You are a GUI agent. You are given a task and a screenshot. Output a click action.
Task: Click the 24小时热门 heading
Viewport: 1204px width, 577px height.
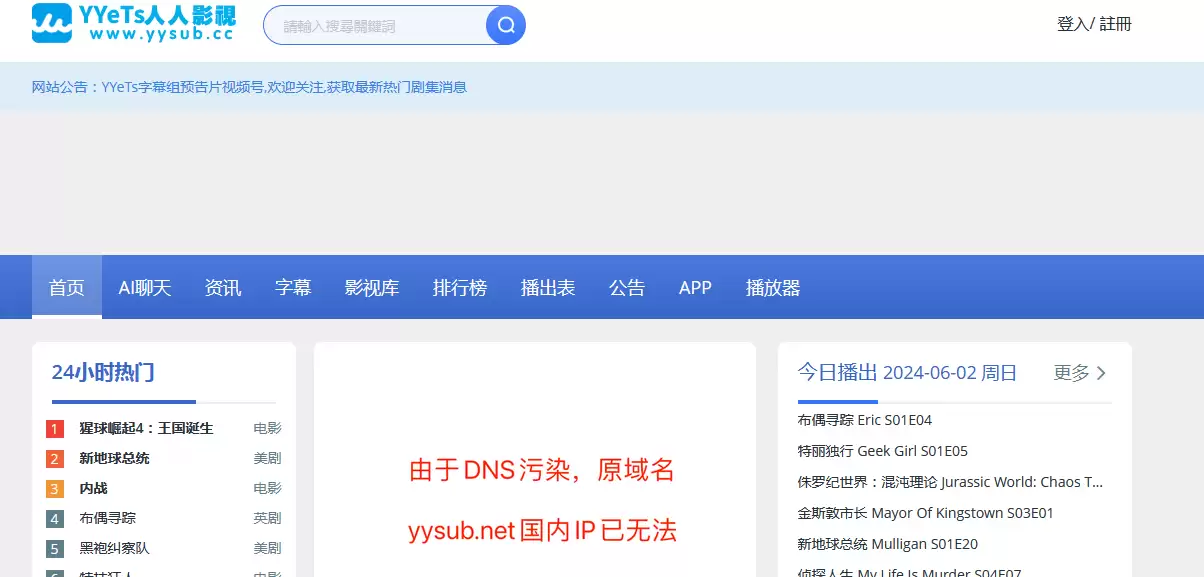(x=103, y=373)
